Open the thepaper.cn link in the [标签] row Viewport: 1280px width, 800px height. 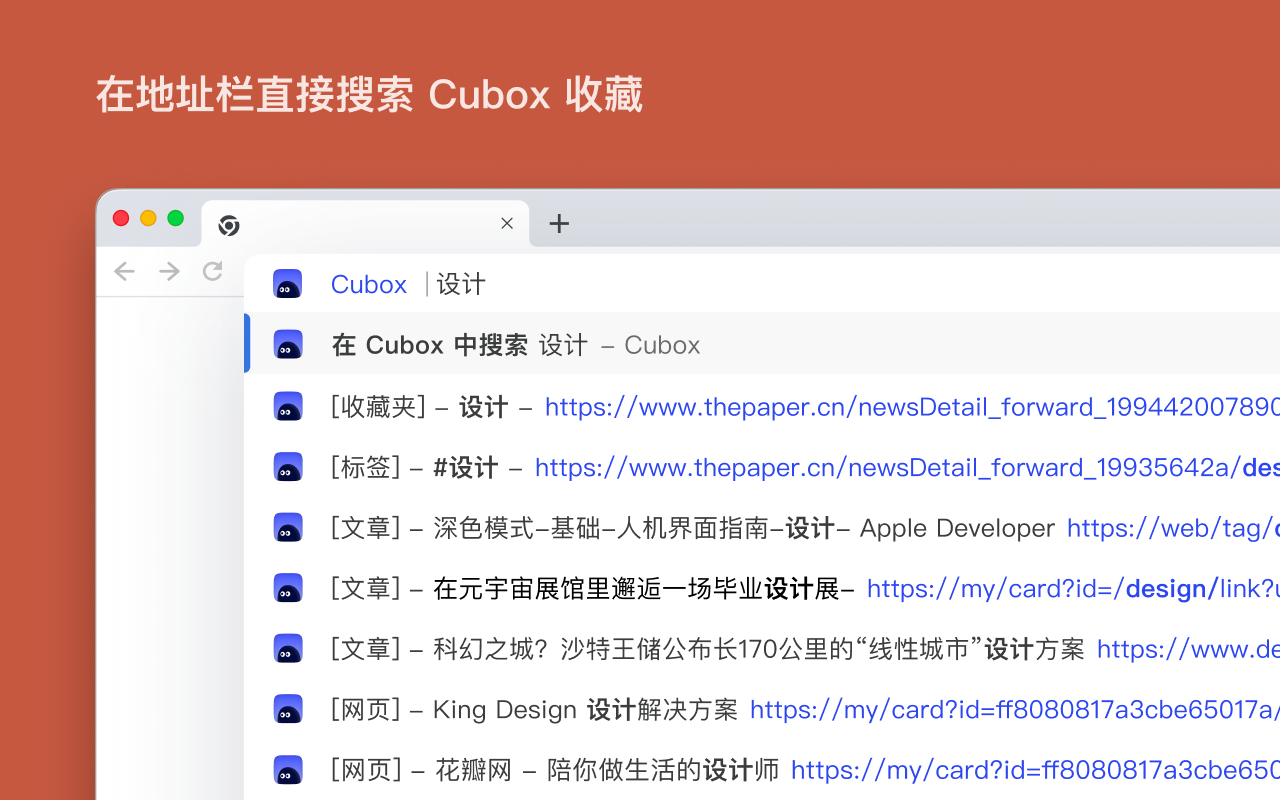(x=907, y=468)
